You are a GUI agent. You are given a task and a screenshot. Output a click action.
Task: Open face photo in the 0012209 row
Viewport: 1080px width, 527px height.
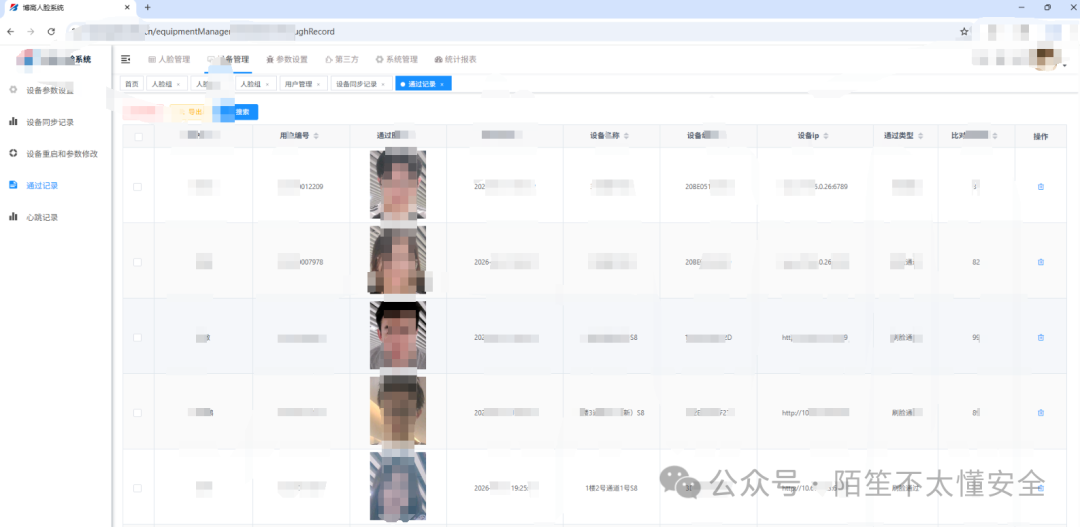pos(397,185)
